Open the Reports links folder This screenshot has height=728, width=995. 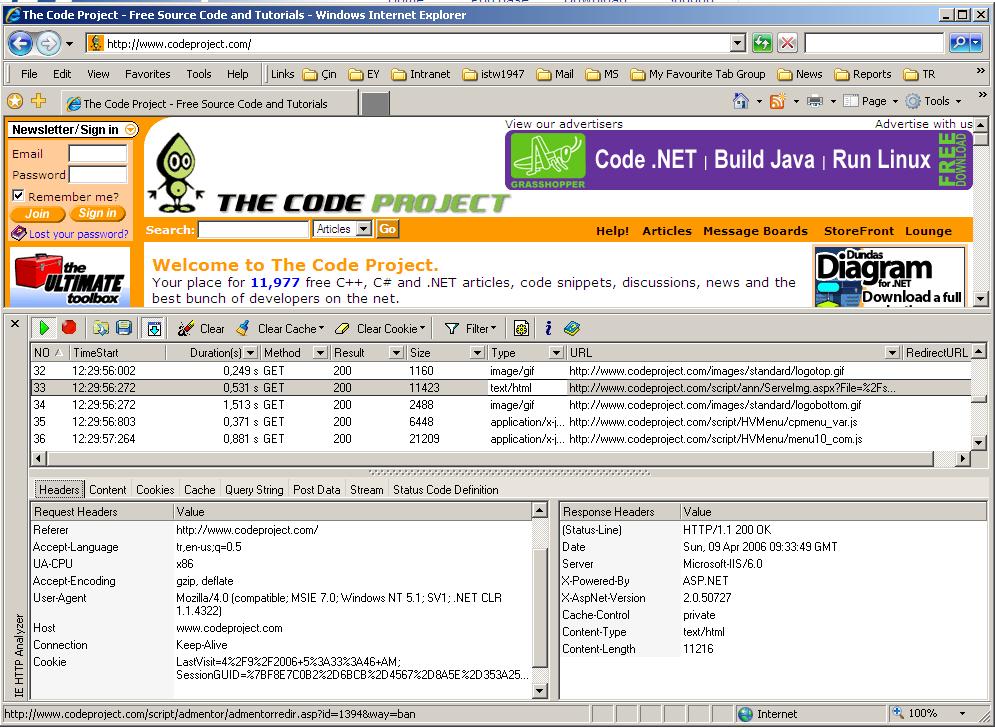tap(863, 74)
